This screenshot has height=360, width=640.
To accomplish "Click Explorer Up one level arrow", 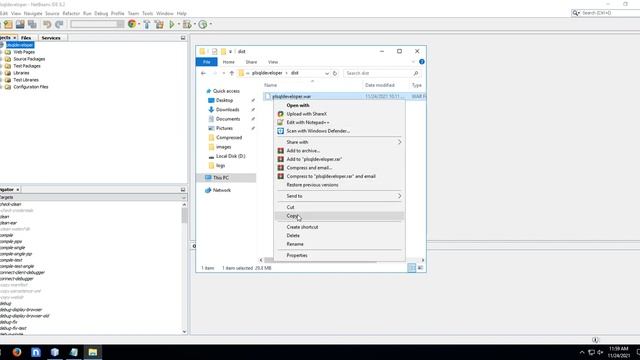I will tap(231, 73).
